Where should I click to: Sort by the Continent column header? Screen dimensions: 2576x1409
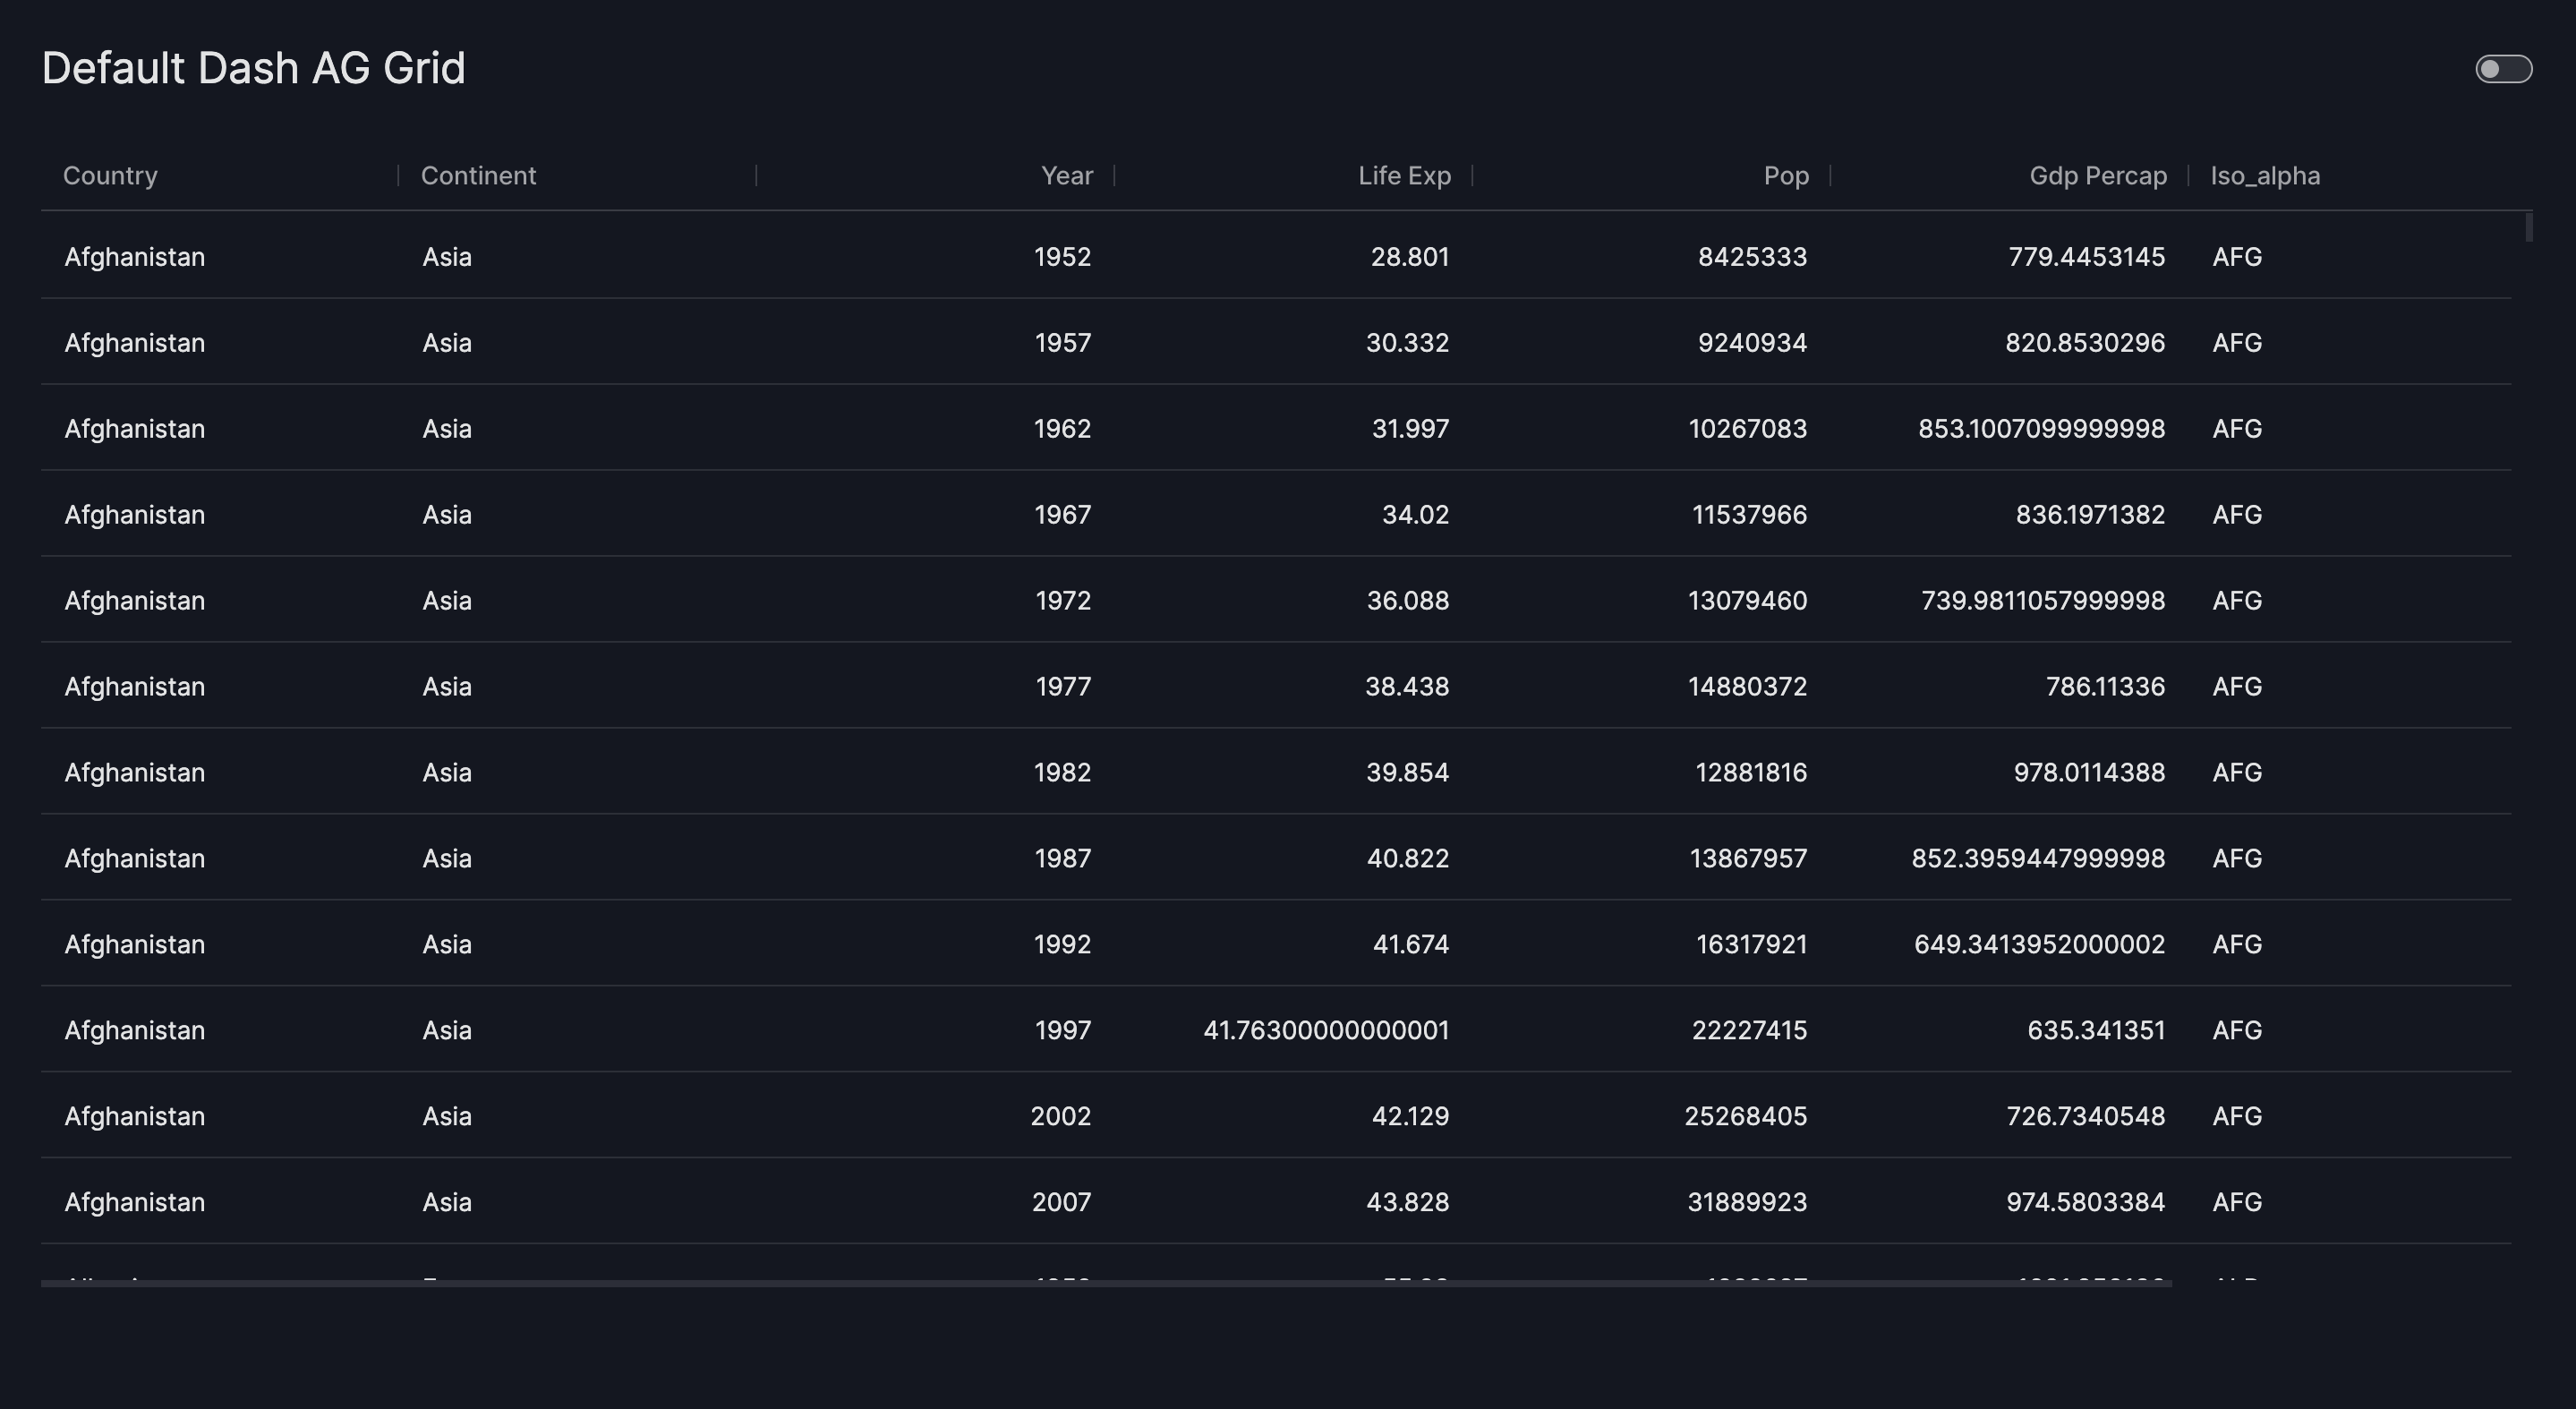coord(478,176)
